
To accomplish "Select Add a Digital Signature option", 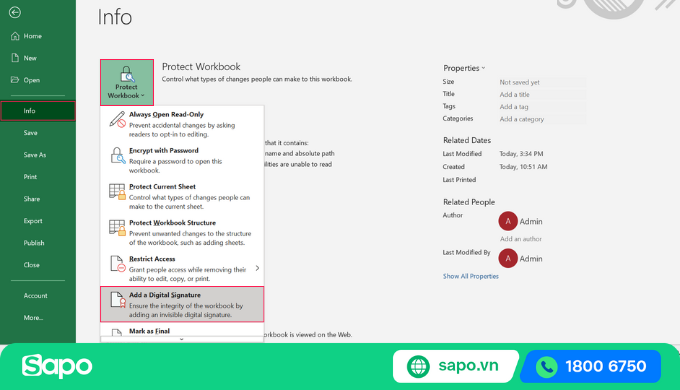I will pyautogui.click(x=182, y=304).
